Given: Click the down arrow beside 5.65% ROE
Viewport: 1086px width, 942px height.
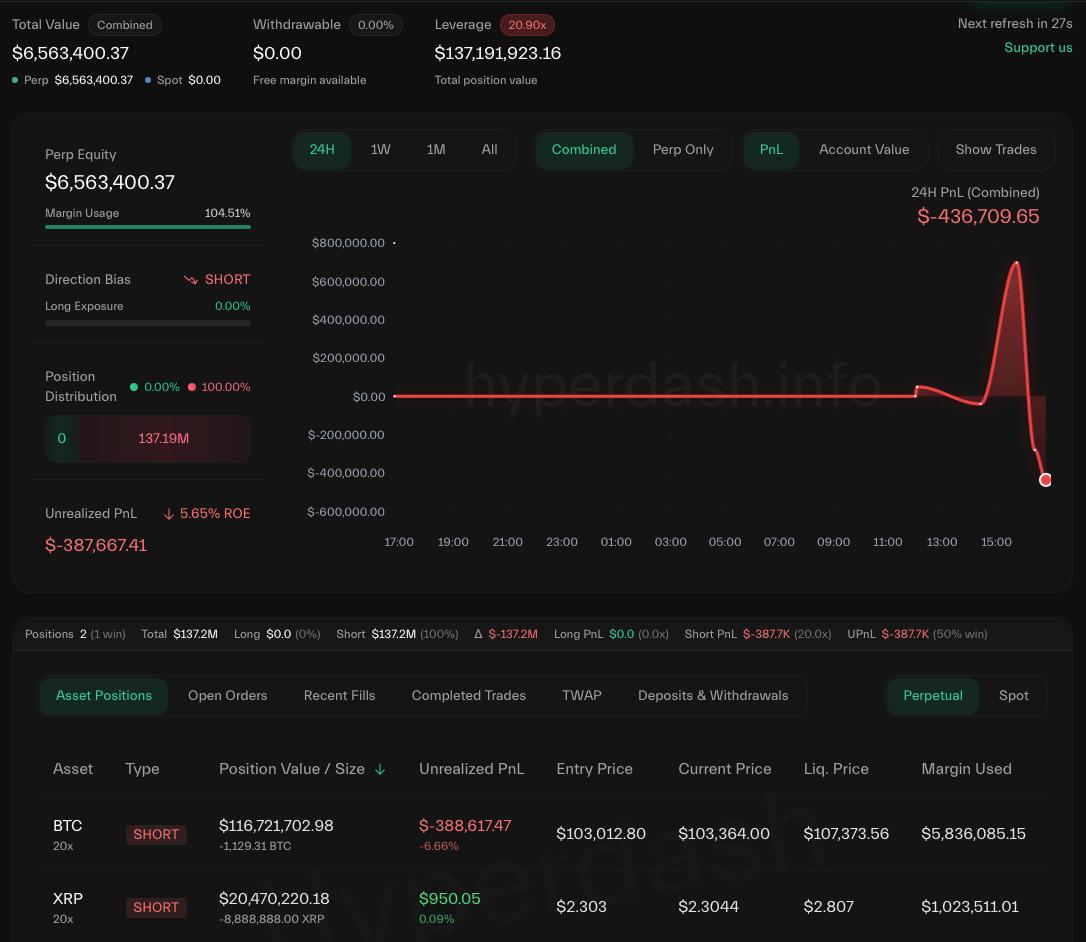Looking at the screenshot, I should pos(169,514).
